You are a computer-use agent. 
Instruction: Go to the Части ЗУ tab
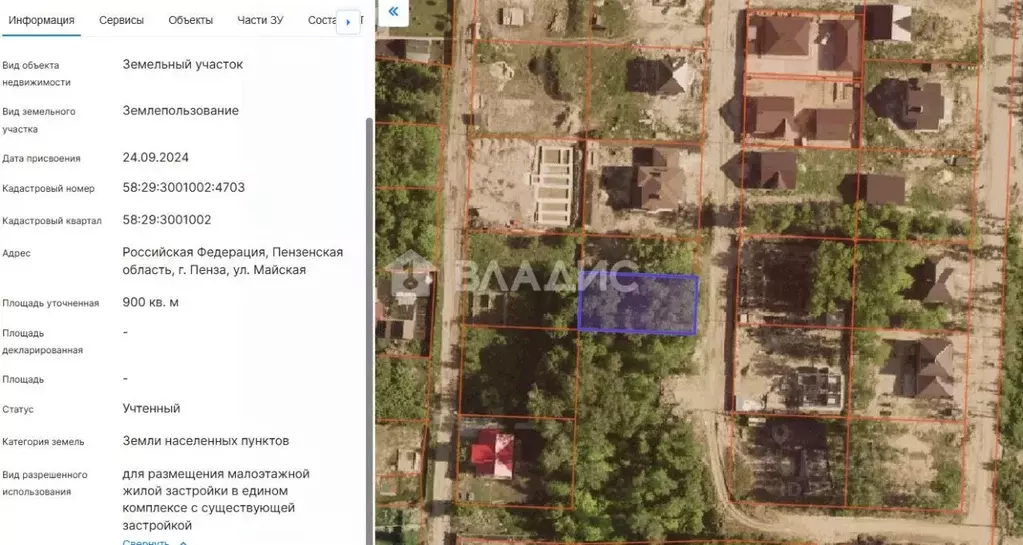click(260, 20)
